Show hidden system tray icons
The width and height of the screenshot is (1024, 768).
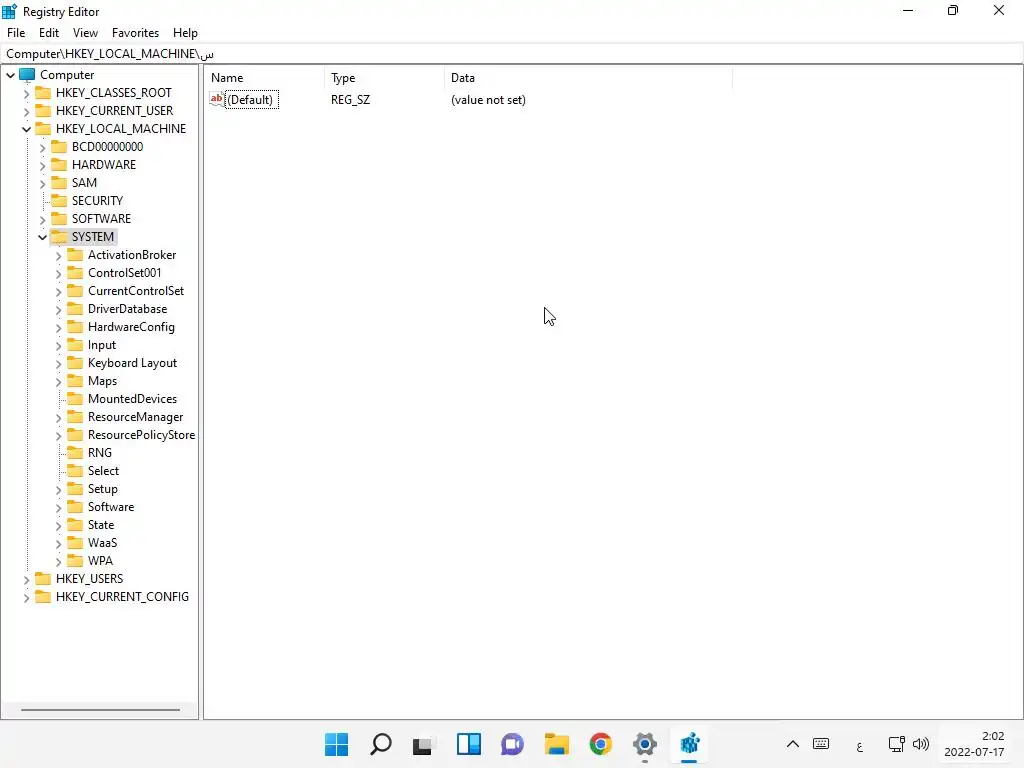coord(792,744)
